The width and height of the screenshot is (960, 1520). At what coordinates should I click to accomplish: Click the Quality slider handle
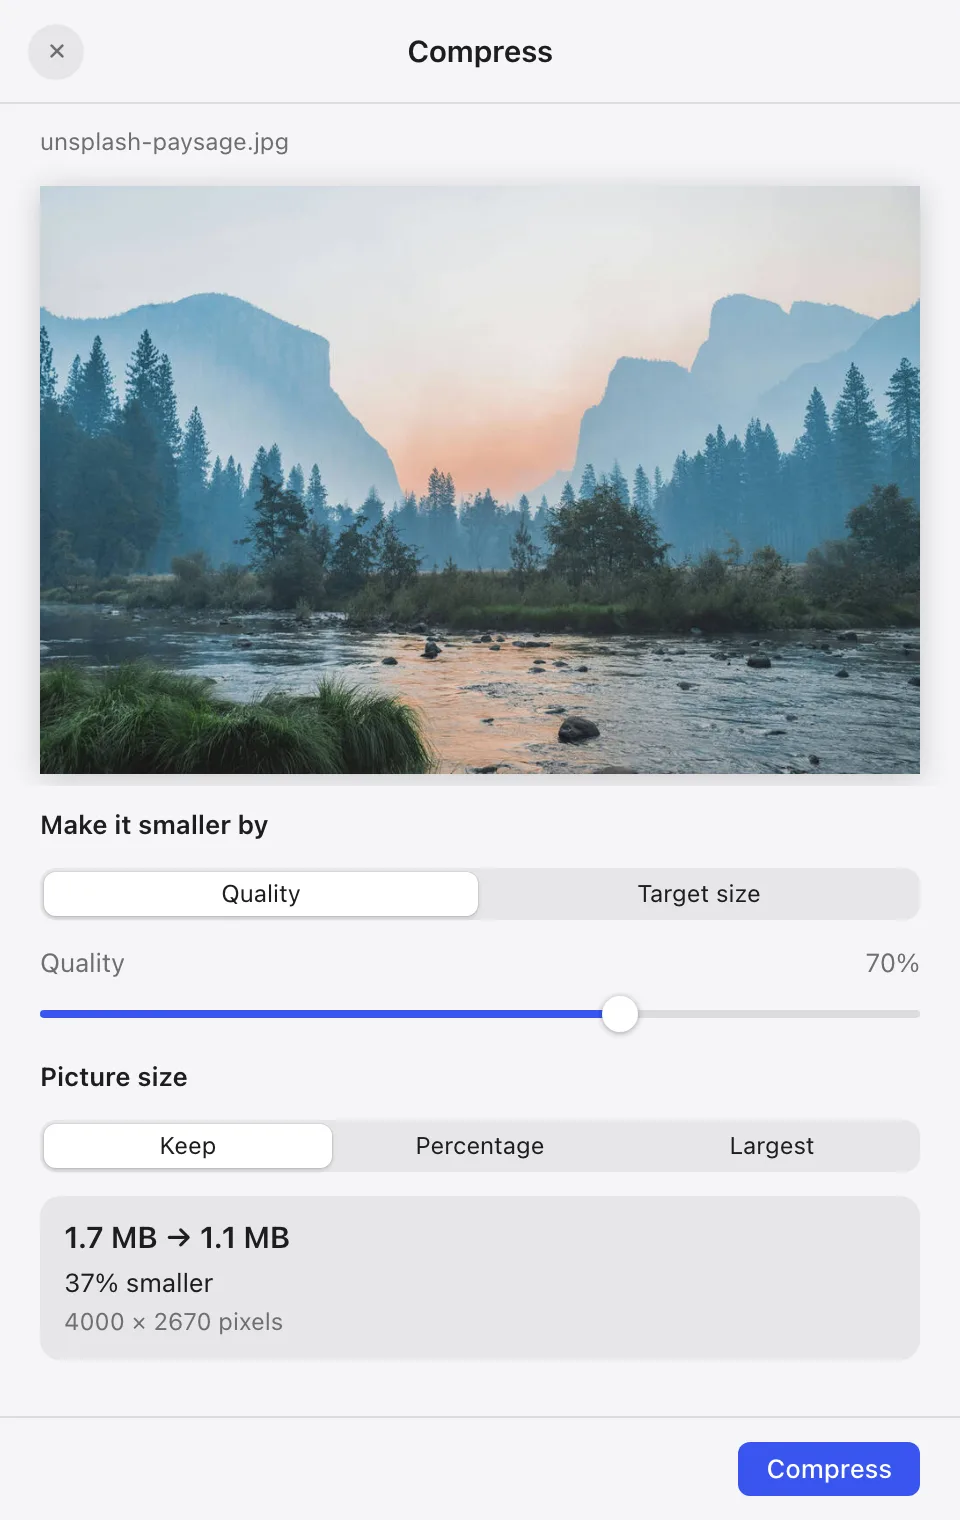point(620,1014)
